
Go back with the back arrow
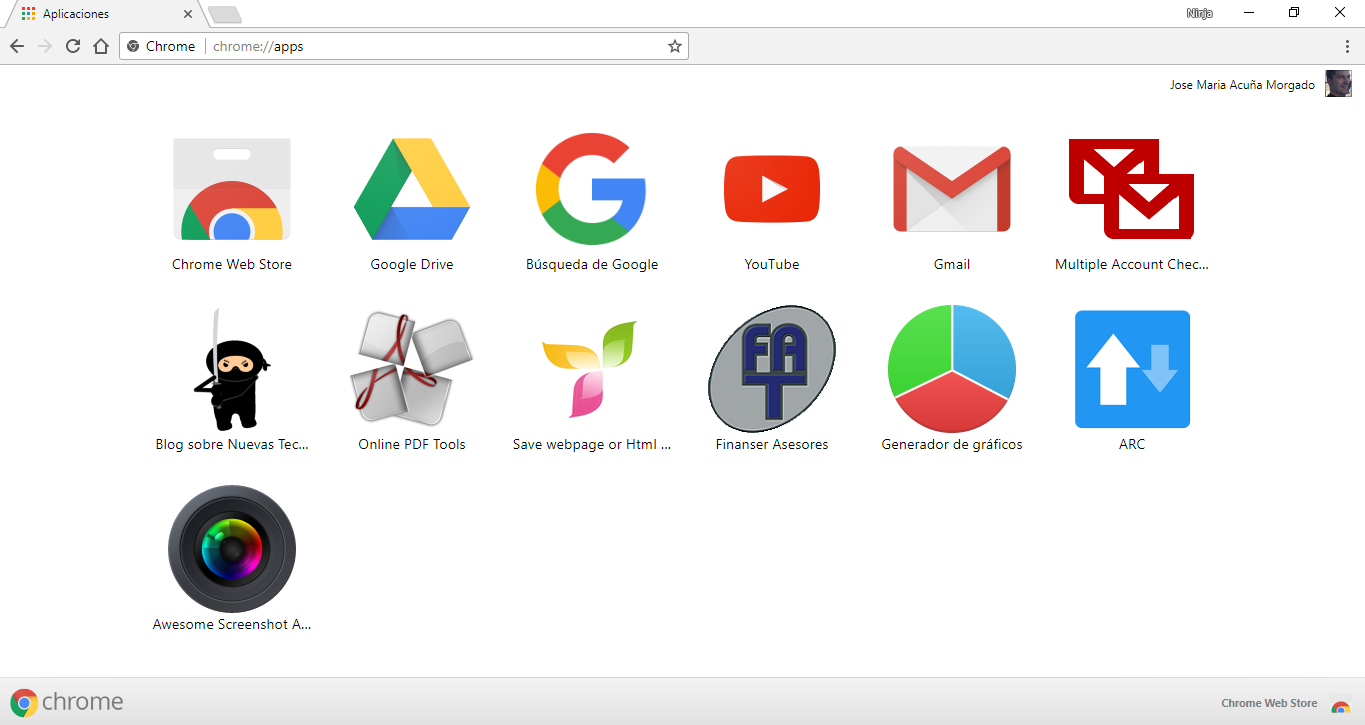[17, 46]
